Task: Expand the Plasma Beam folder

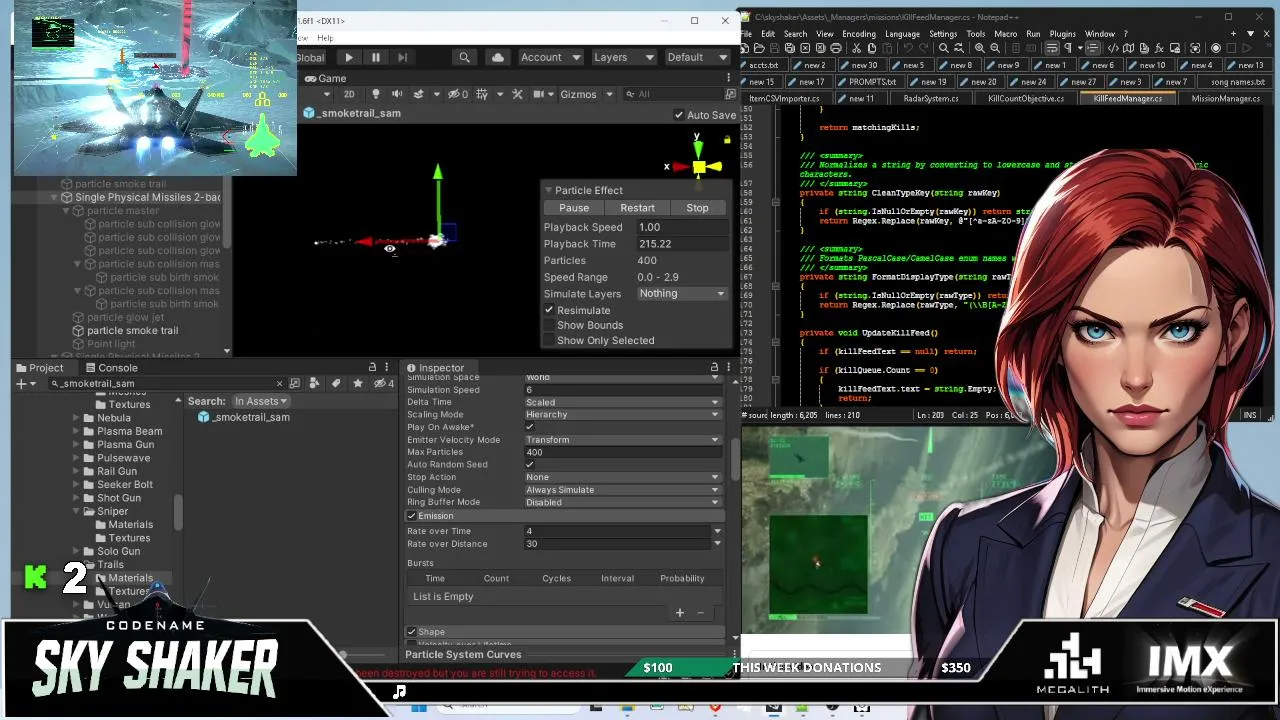Action: coord(76,431)
